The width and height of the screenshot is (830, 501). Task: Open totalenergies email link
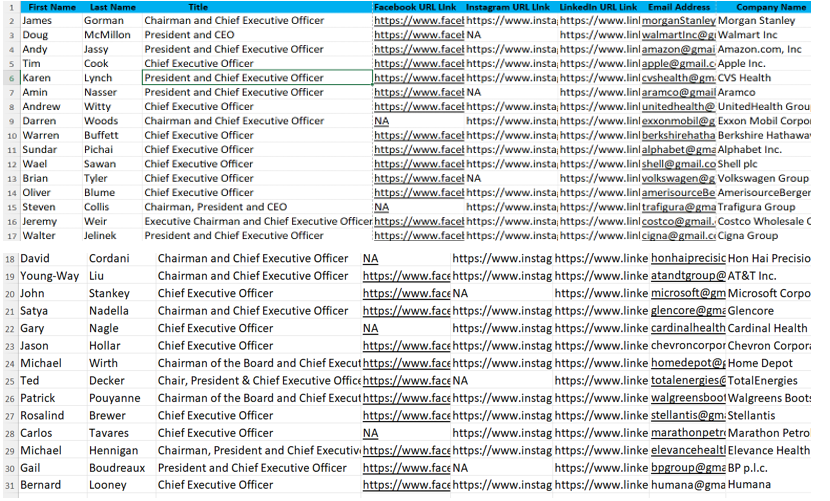point(688,381)
